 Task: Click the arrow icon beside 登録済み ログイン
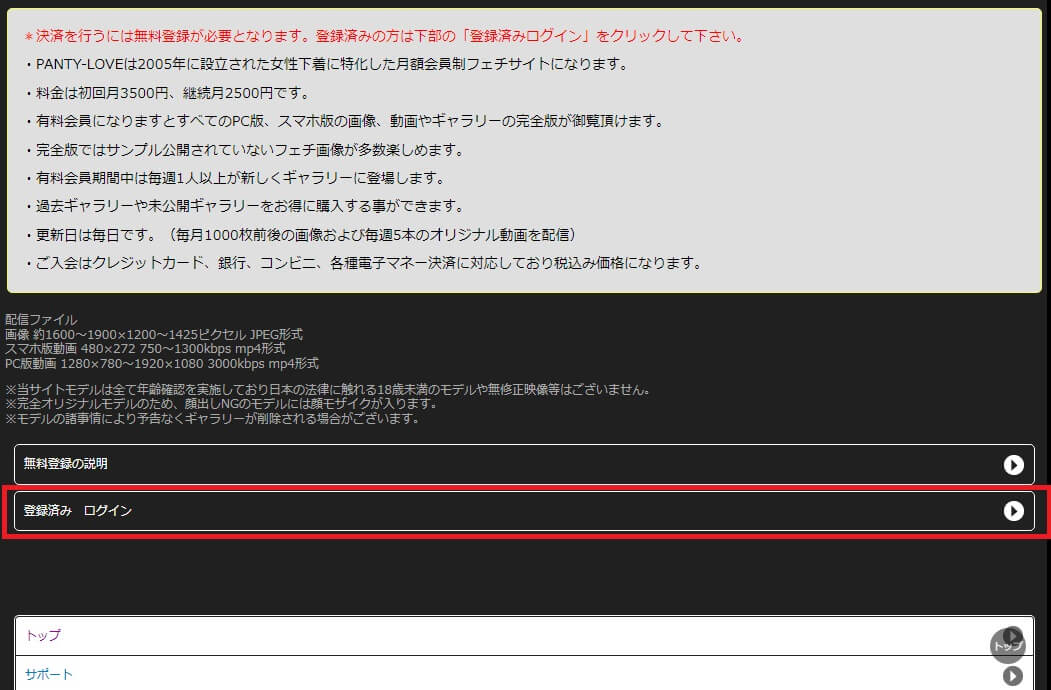click(1013, 511)
